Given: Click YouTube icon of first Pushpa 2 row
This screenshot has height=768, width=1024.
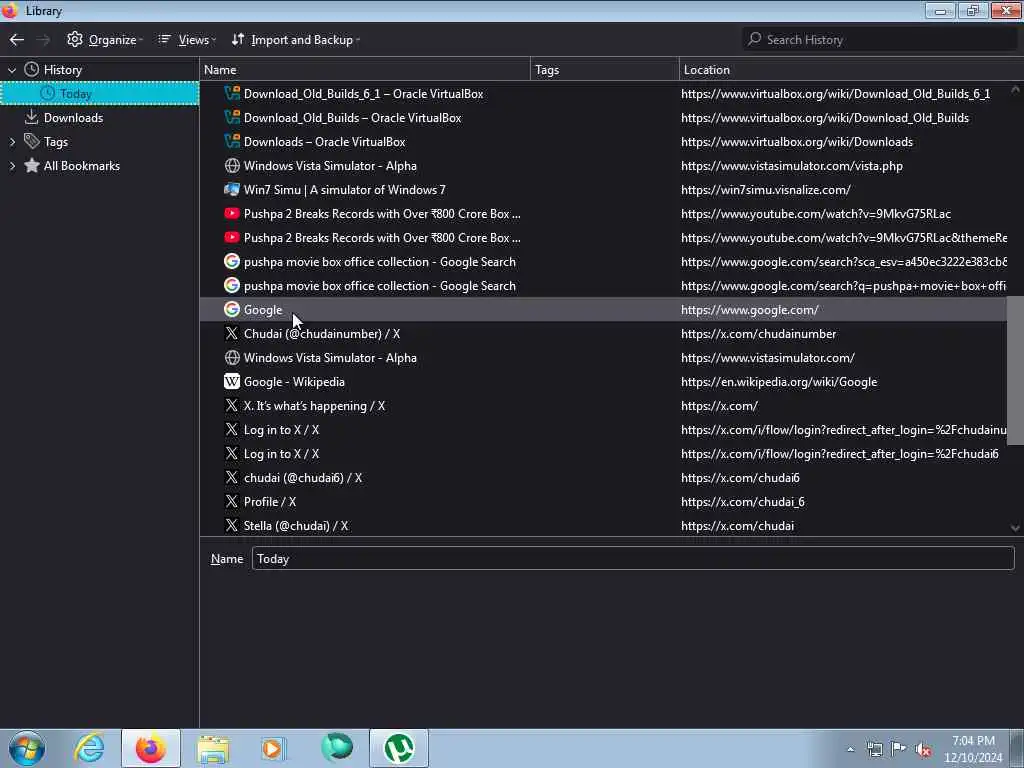Looking at the screenshot, I should 232,214.
